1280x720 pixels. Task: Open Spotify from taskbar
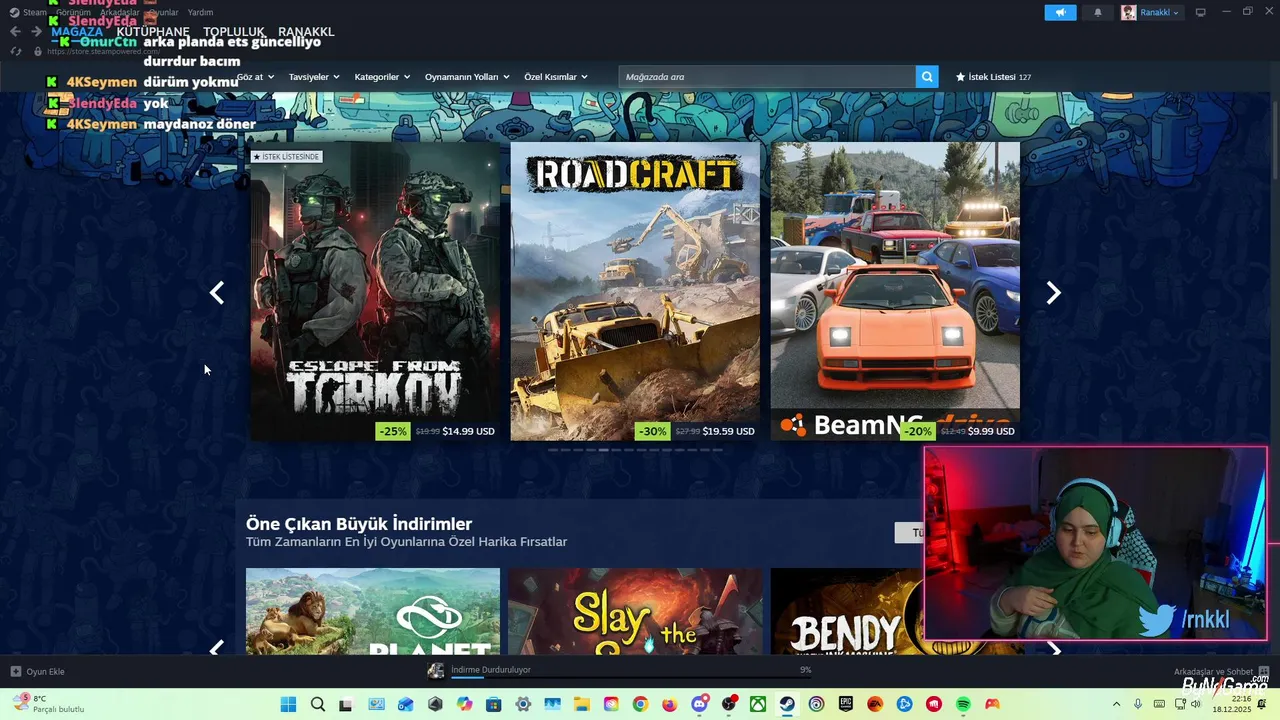pyautogui.click(x=963, y=704)
